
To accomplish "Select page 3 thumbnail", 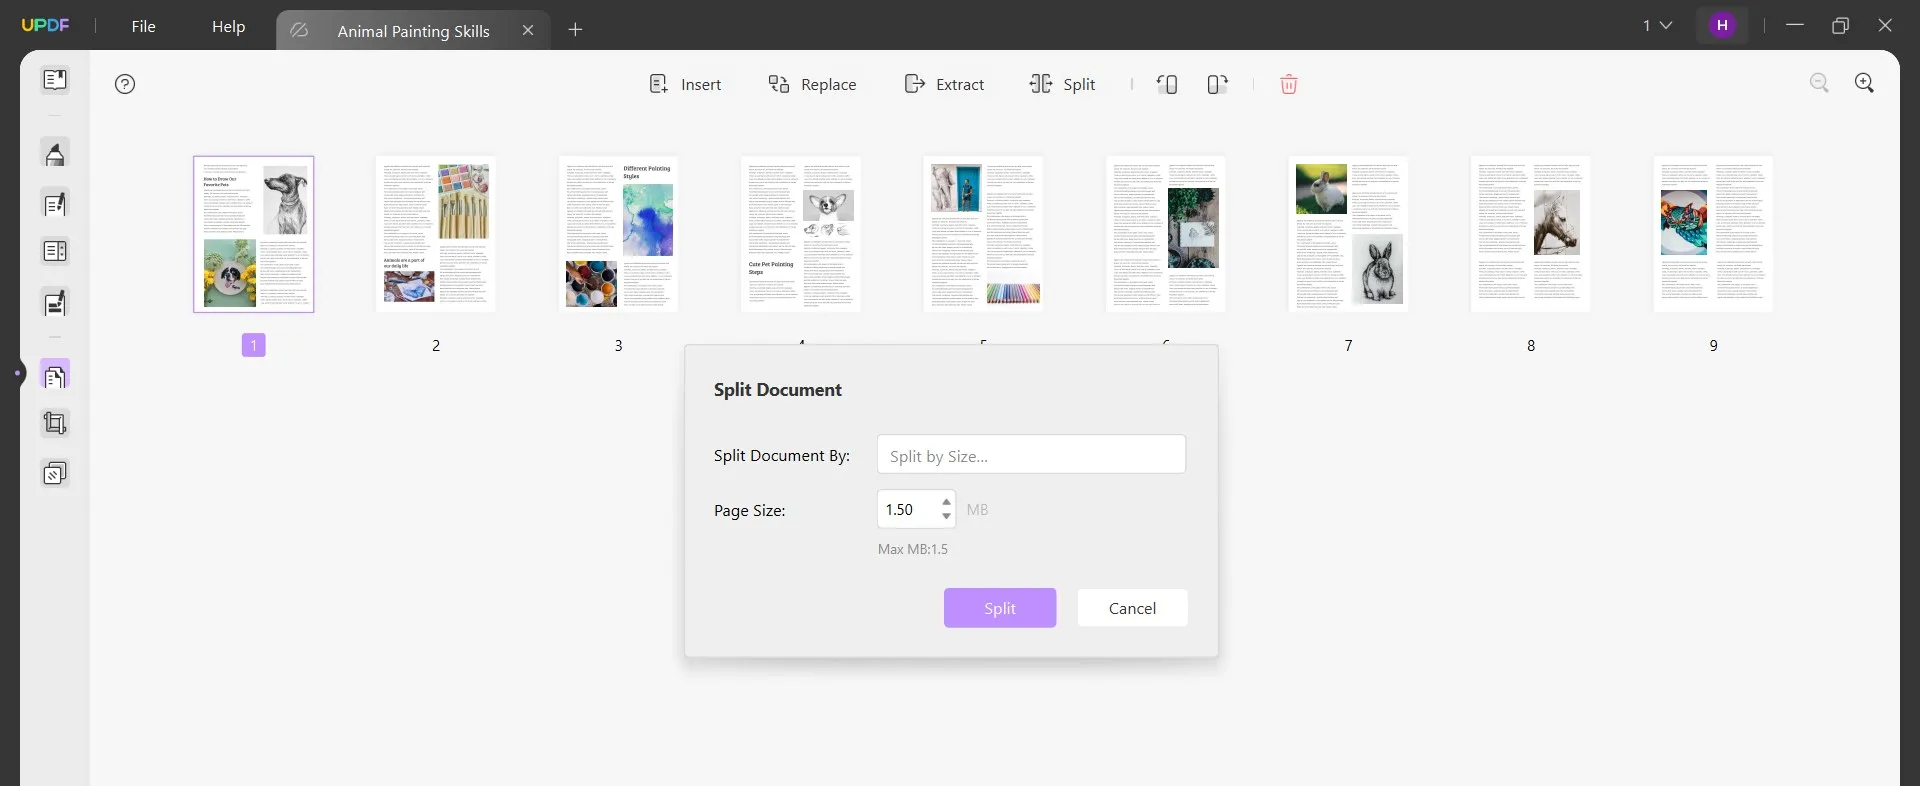I will (x=618, y=234).
